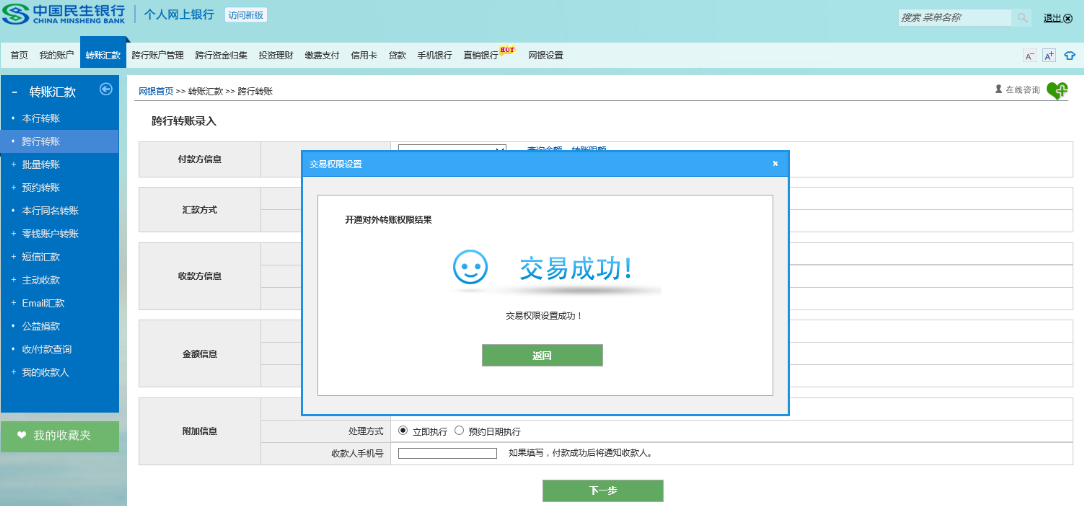The image size is (1084, 506).
Task: Click the increase font size A+ icon
Action: (x=1049, y=55)
